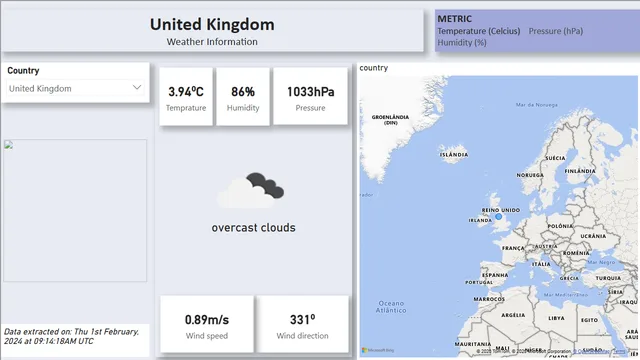Click the ISLÂNDIA label on map
The height and width of the screenshot is (360, 640).
pyautogui.click(x=454, y=155)
